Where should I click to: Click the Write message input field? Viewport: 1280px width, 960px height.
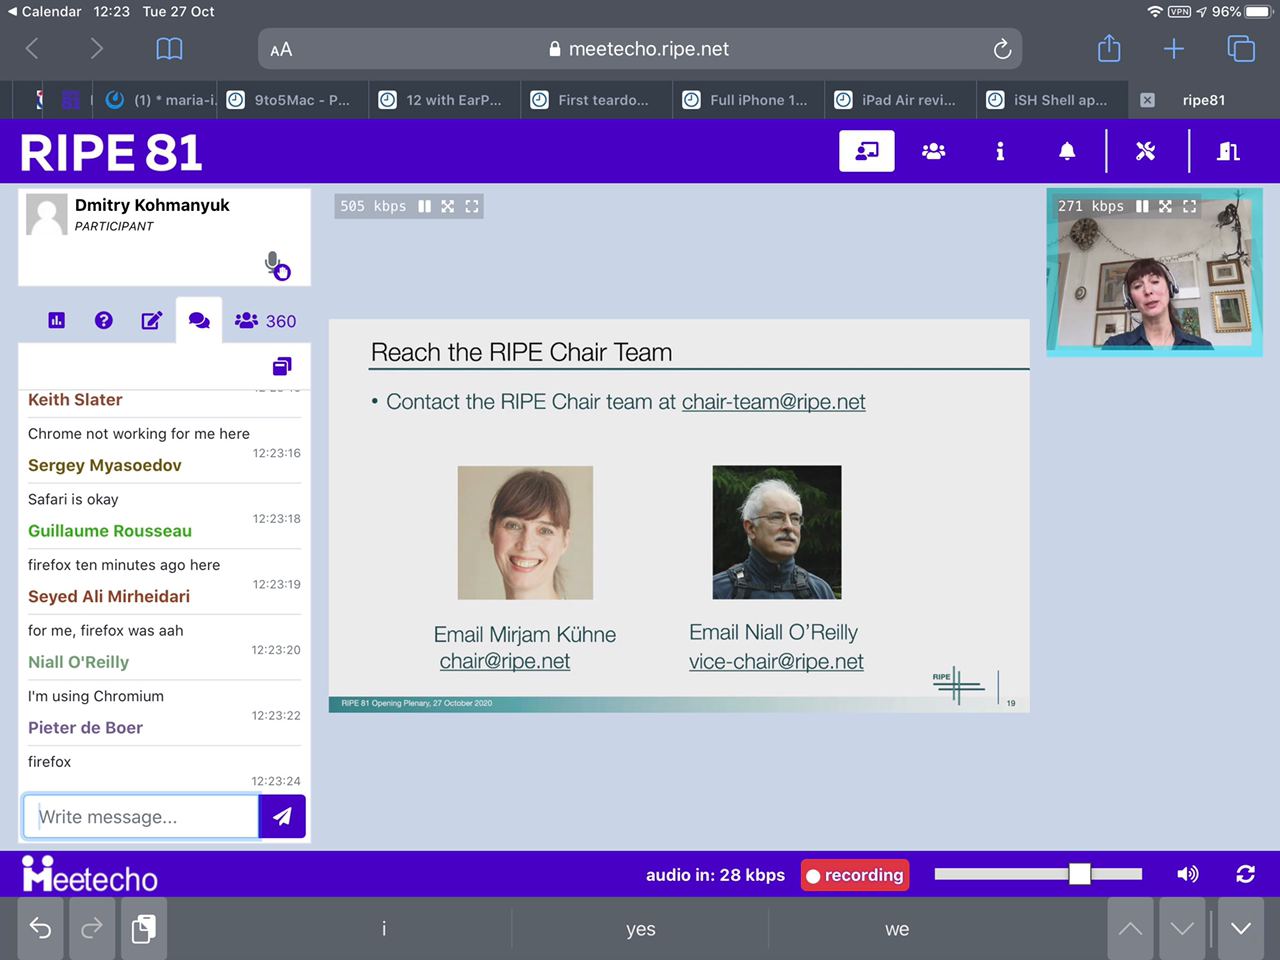[x=141, y=817]
